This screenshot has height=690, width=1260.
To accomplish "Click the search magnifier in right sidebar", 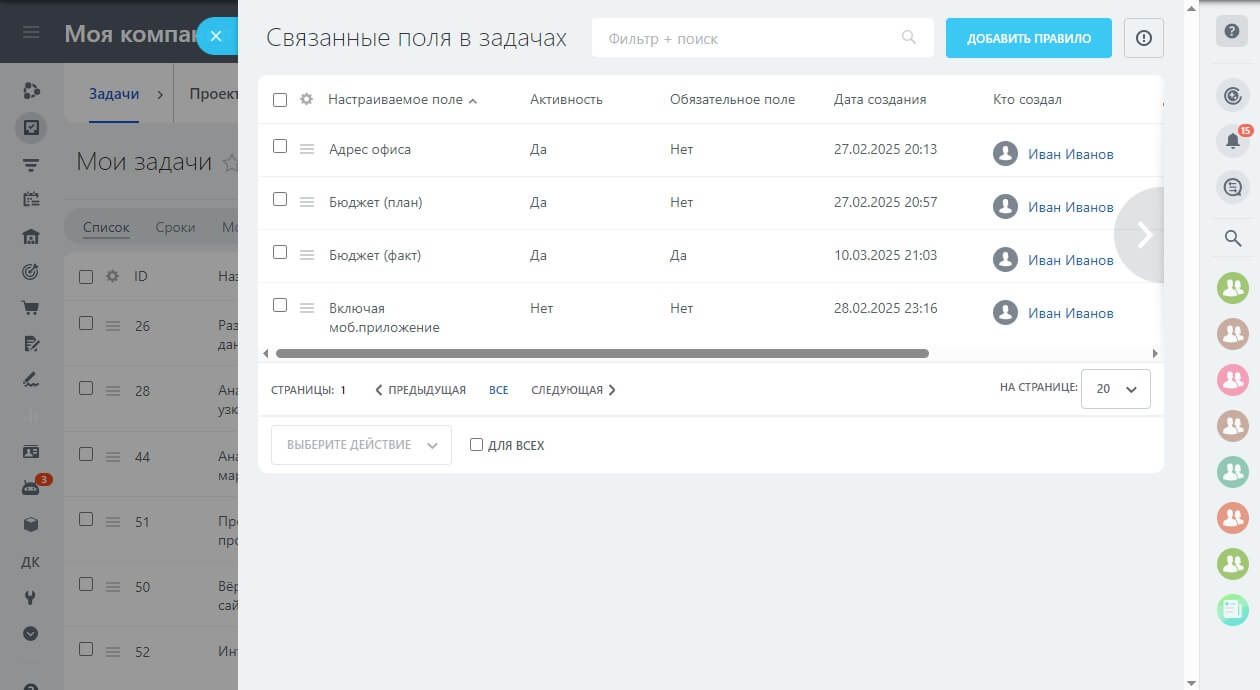I will [x=1232, y=238].
